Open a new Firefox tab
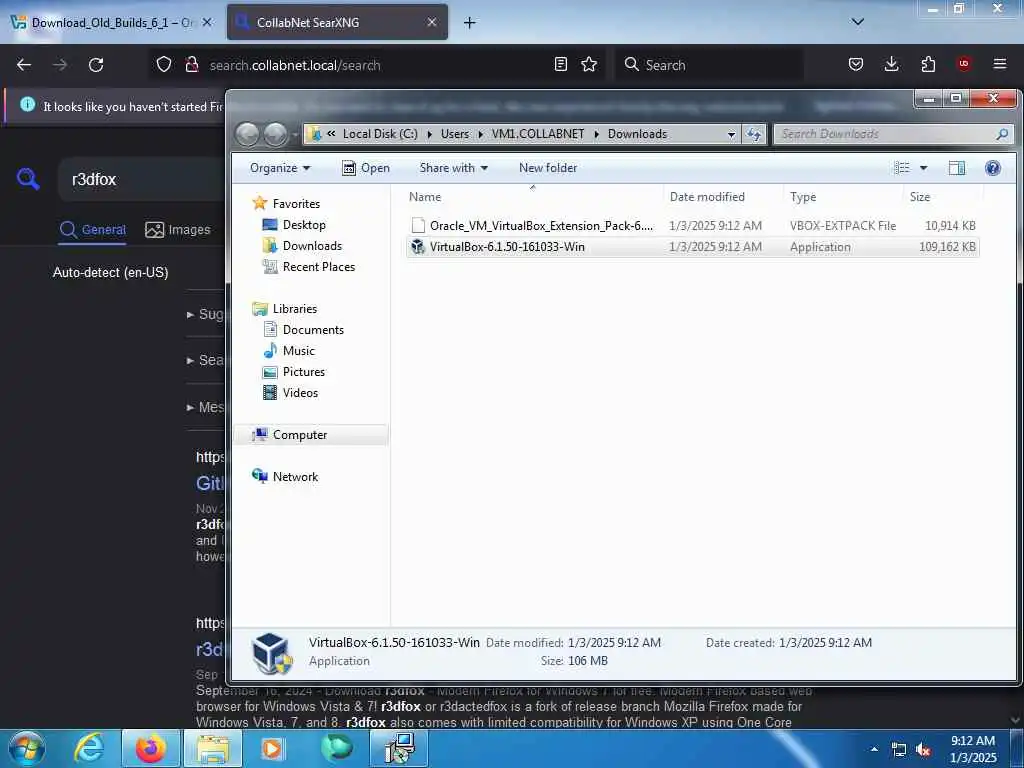The image size is (1024, 768). 470,23
